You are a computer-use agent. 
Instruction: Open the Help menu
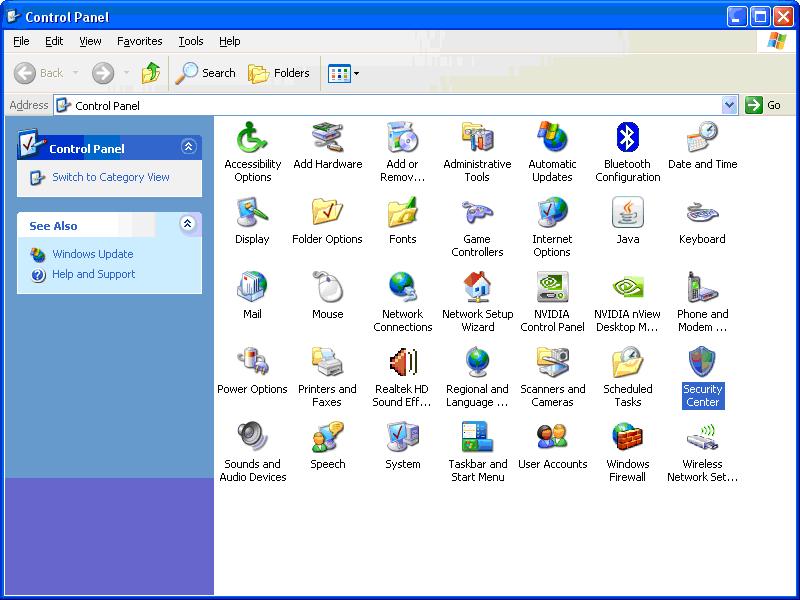230,41
